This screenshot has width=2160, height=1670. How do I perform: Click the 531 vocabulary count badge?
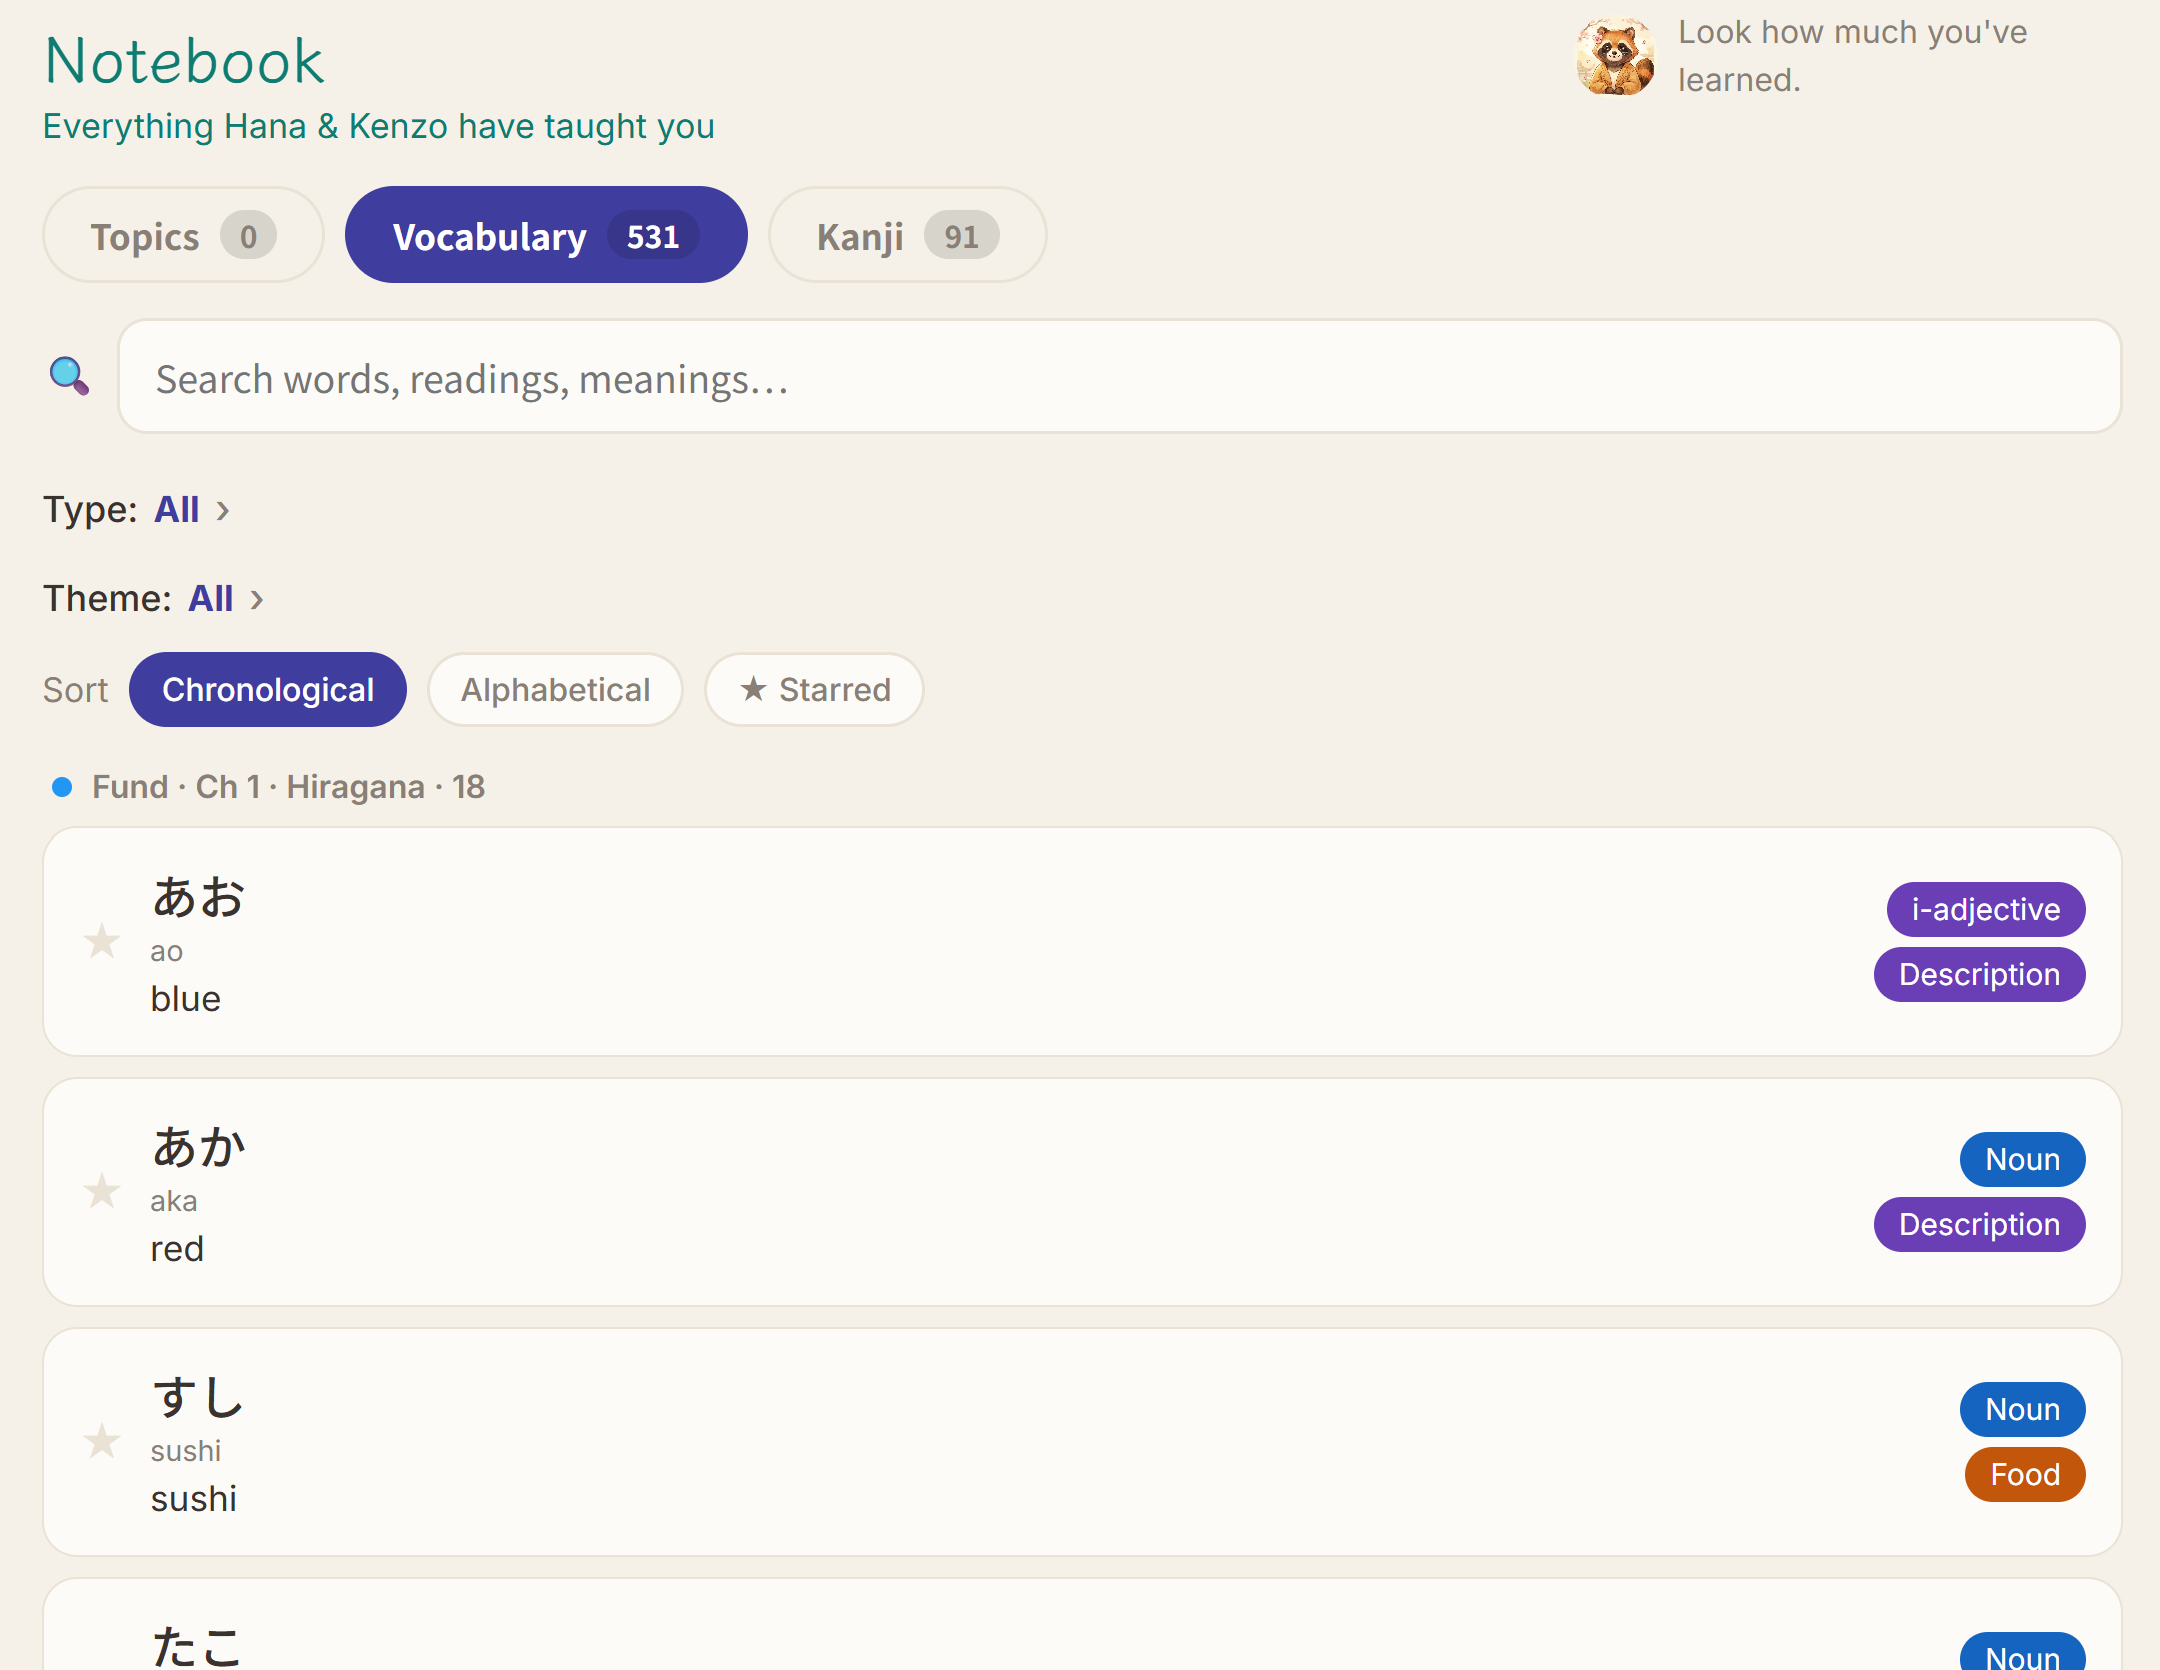pyautogui.click(x=653, y=236)
